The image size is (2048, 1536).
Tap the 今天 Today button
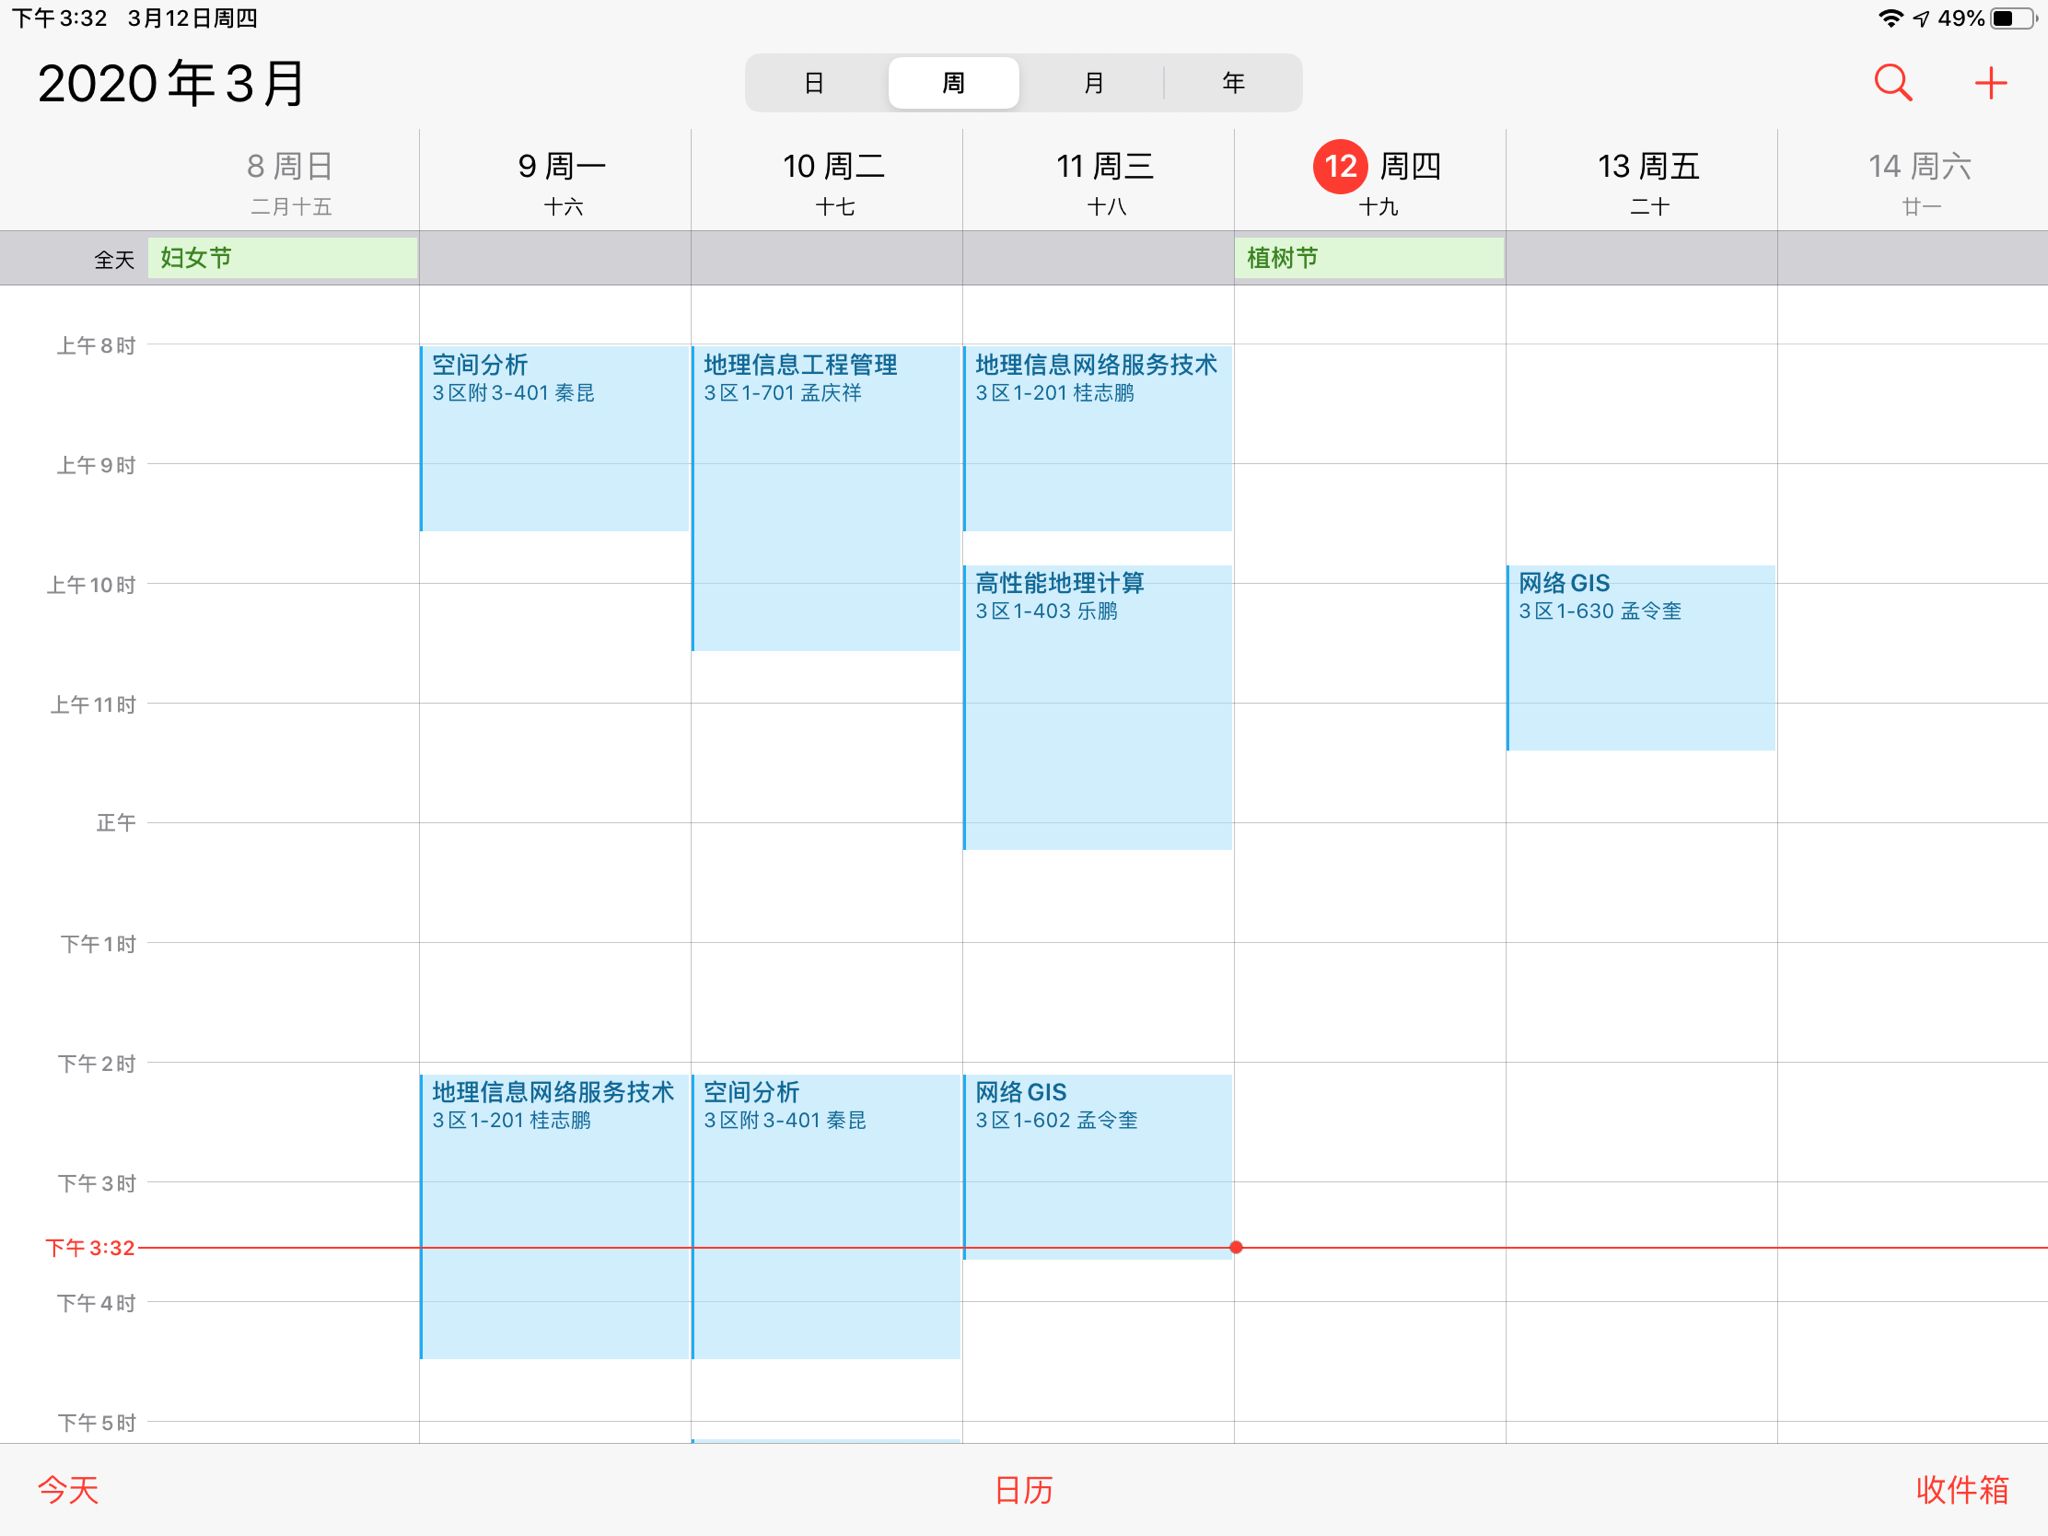tap(68, 1490)
